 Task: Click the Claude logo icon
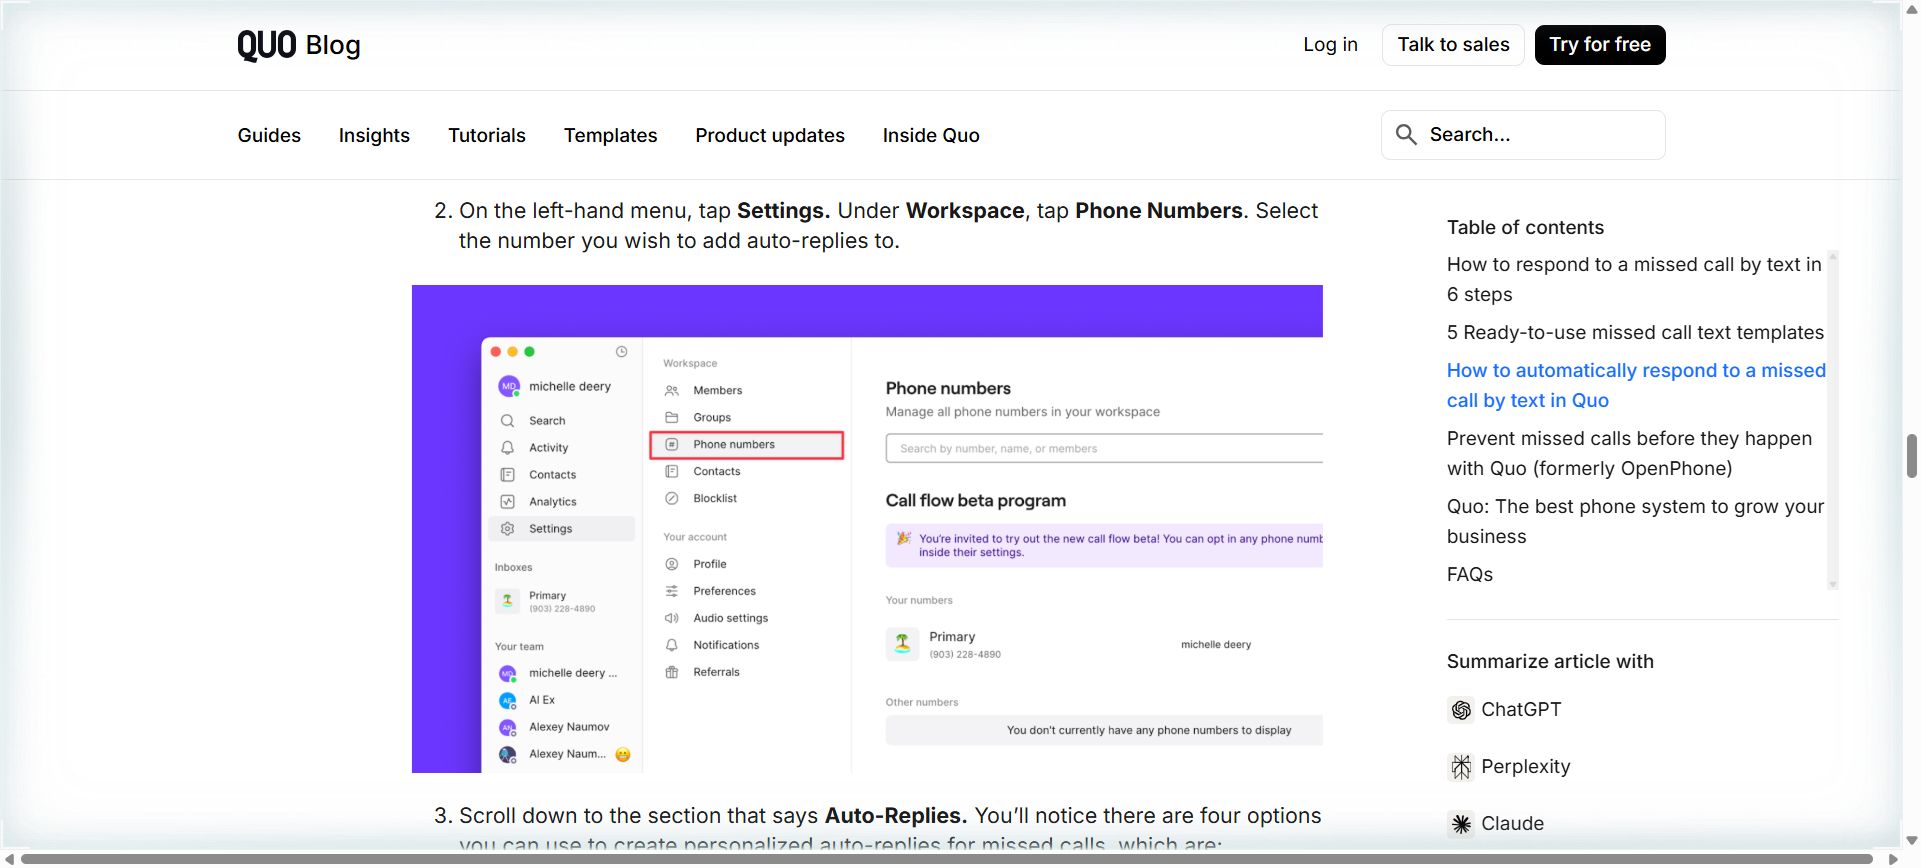[1461, 824]
